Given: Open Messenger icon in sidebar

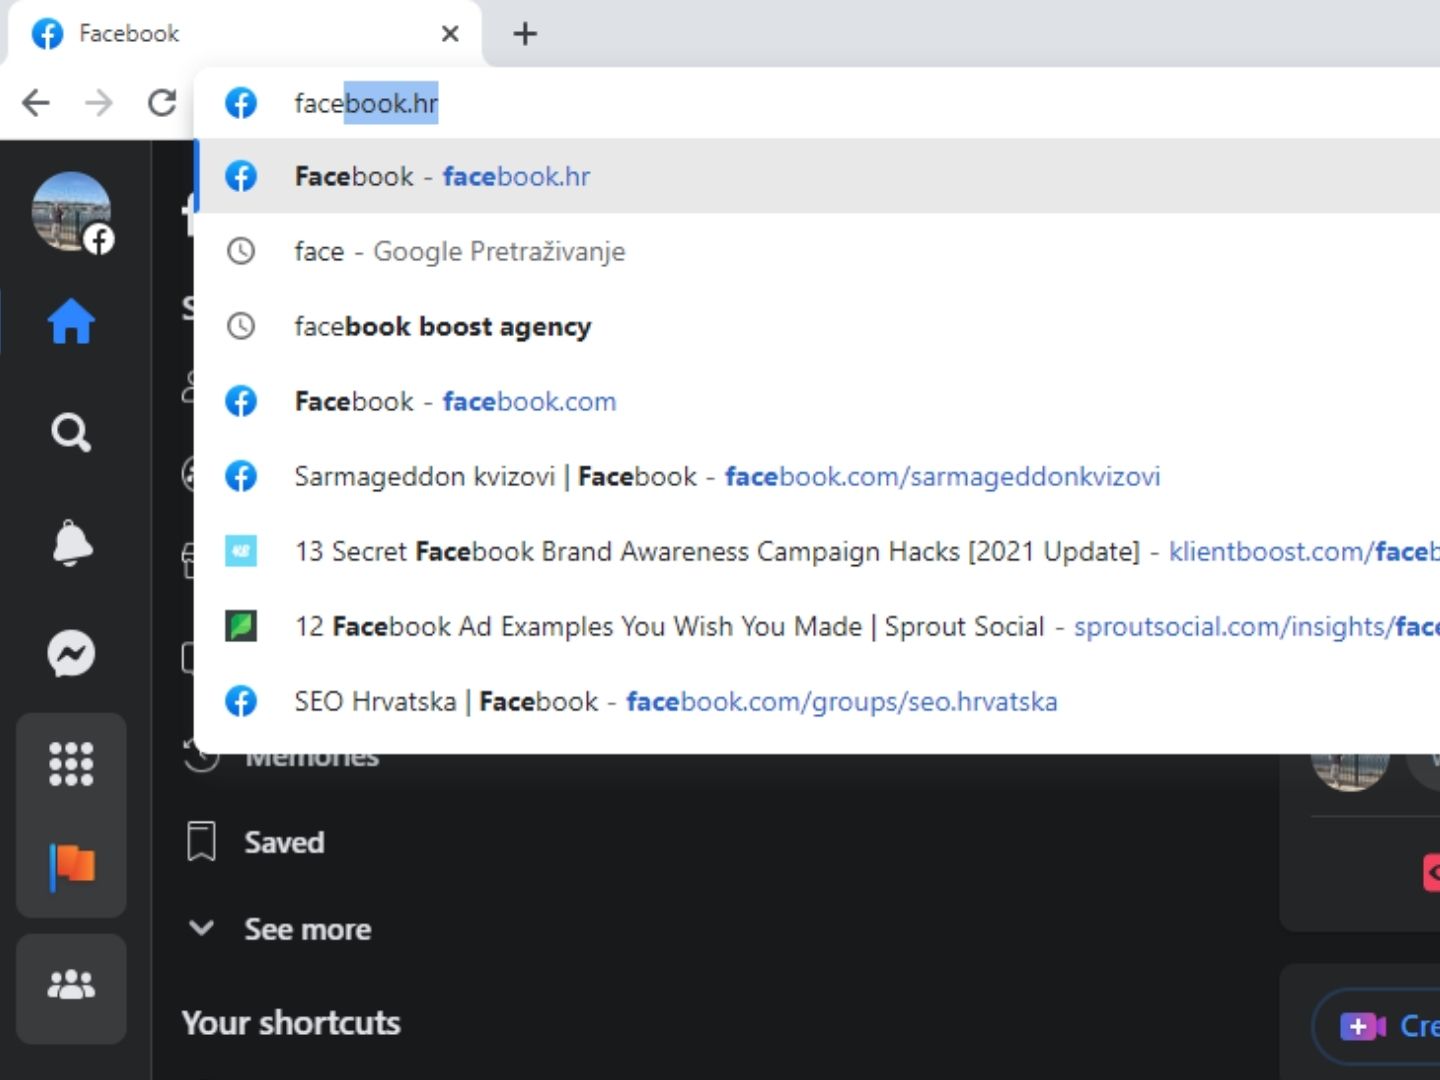Looking at the screenshot, I should pos(71,653).
